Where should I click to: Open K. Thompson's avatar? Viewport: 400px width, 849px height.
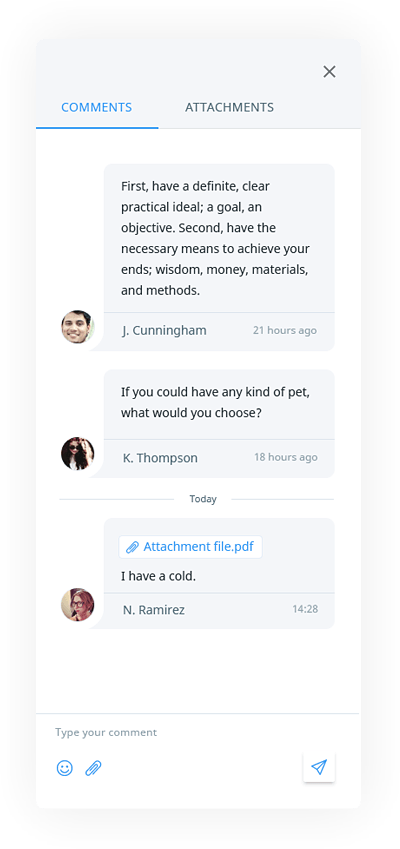78,454
